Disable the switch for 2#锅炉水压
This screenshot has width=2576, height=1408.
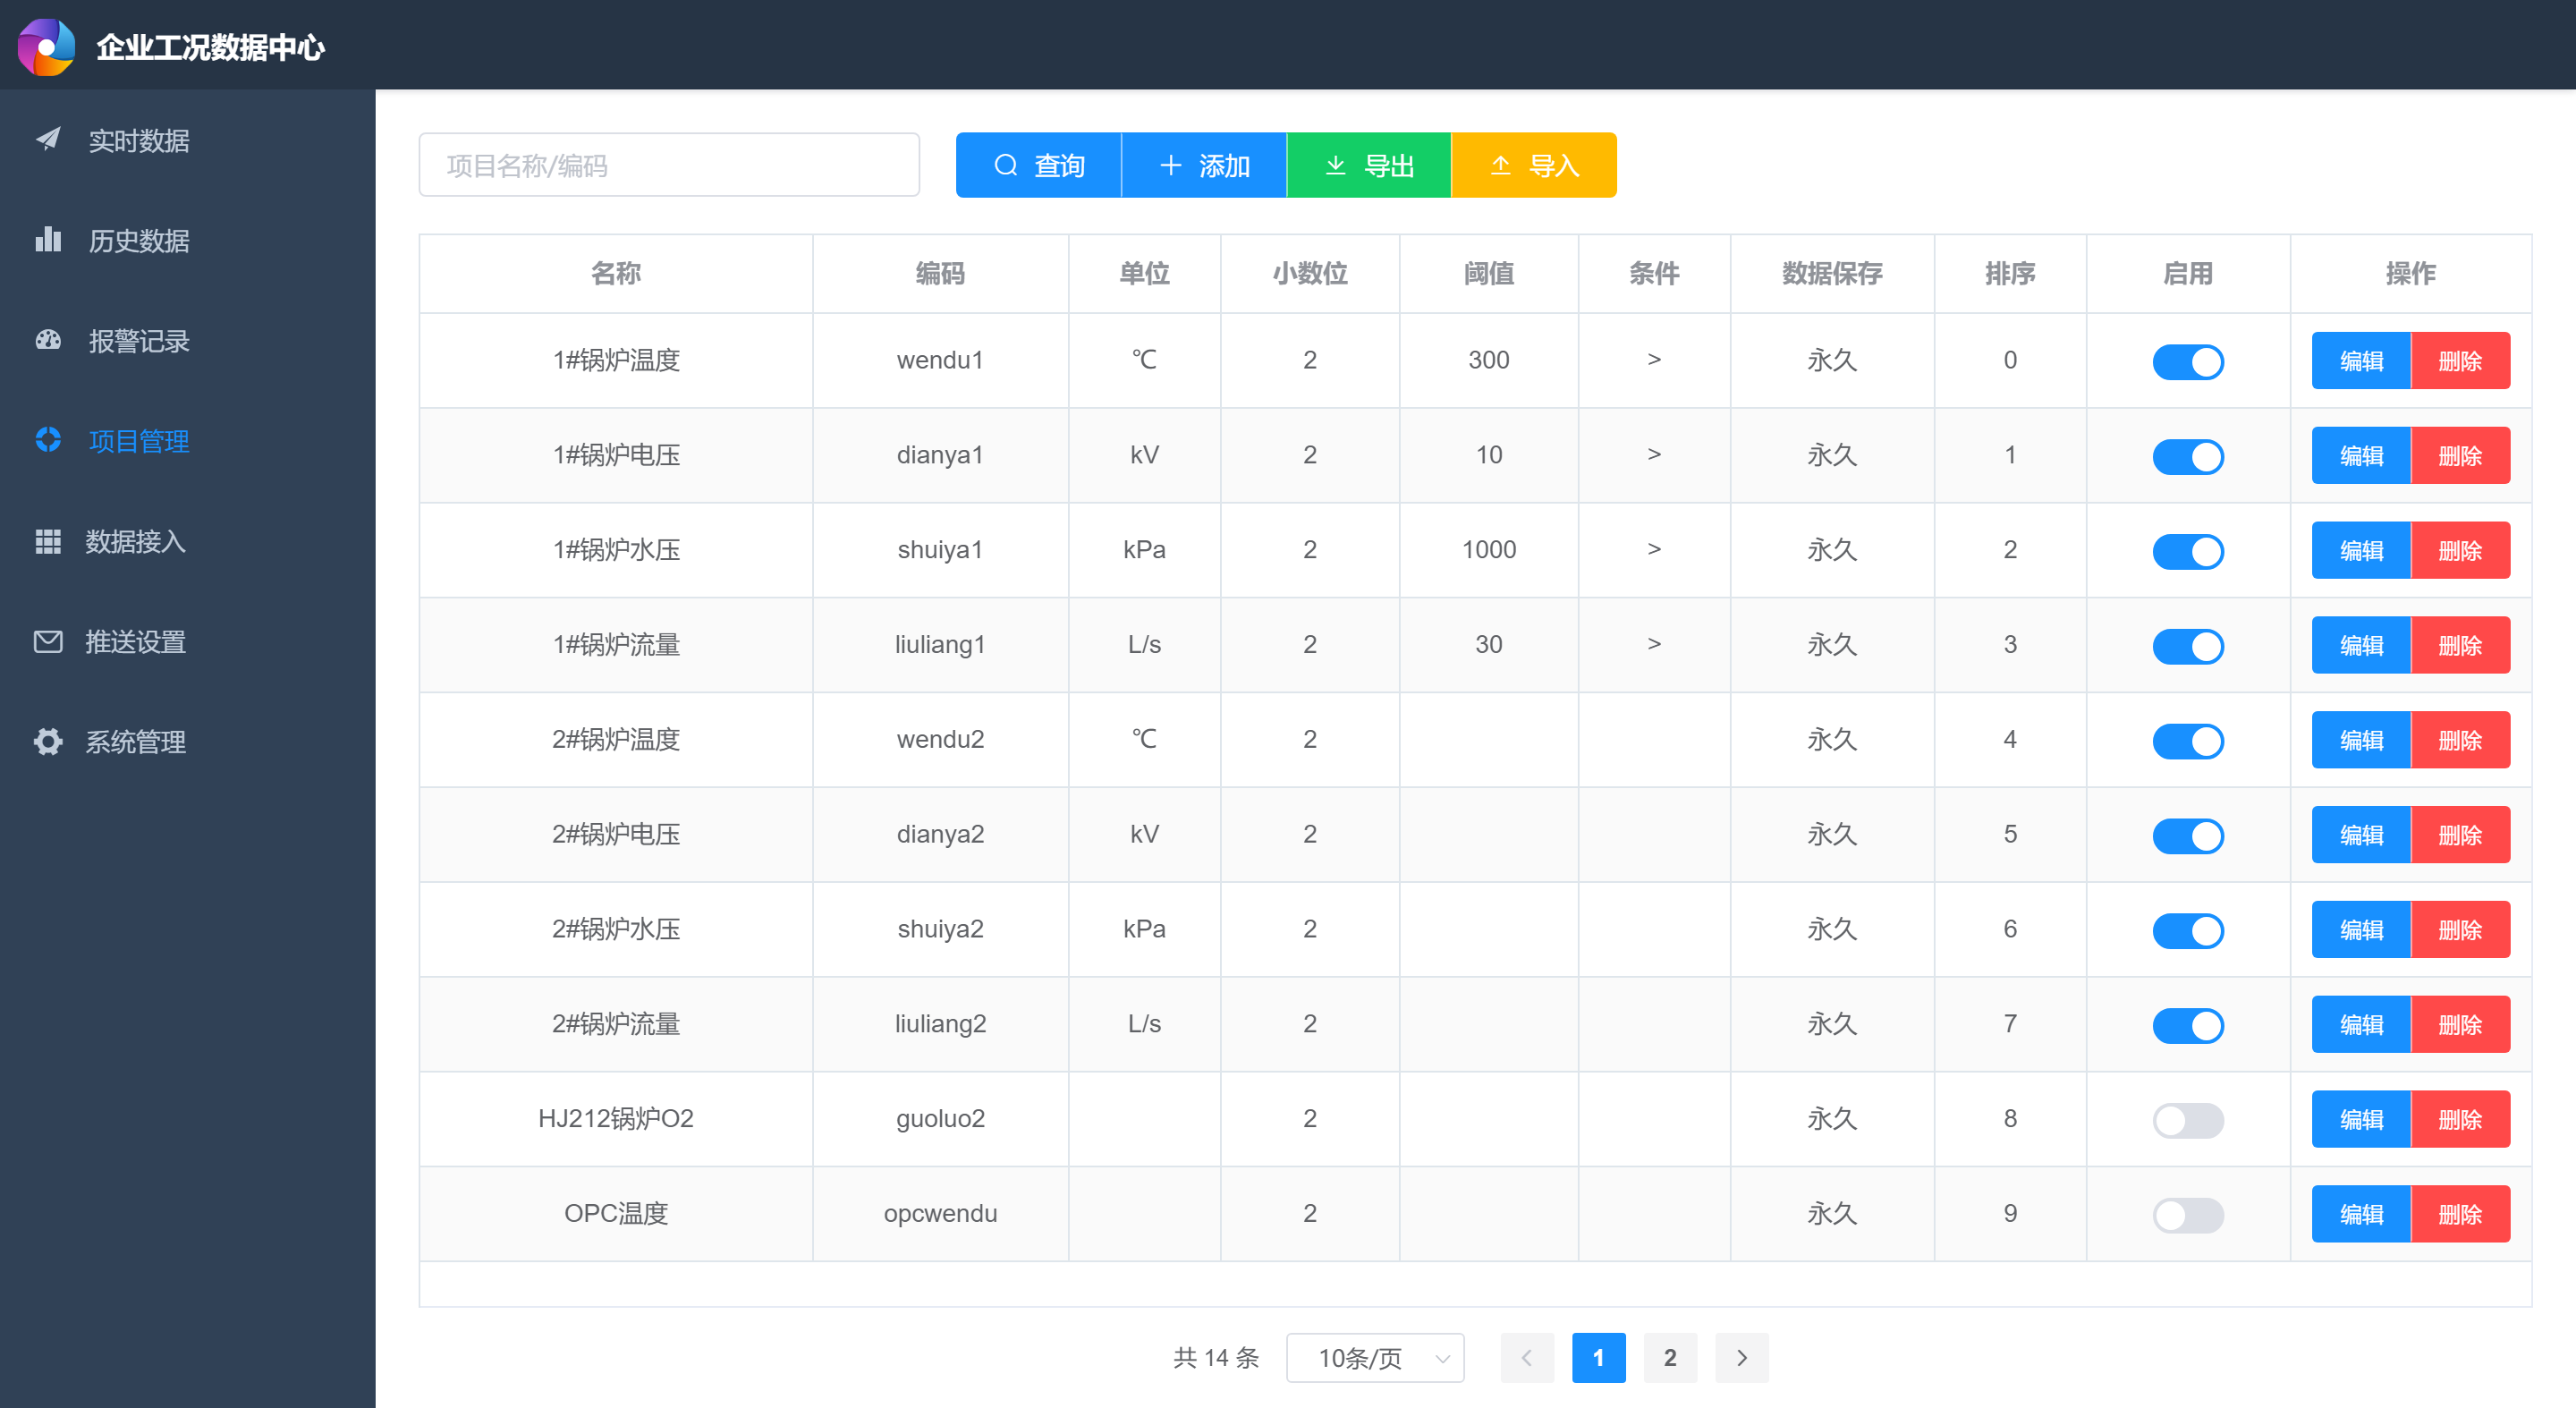[x=2188, y=931]
